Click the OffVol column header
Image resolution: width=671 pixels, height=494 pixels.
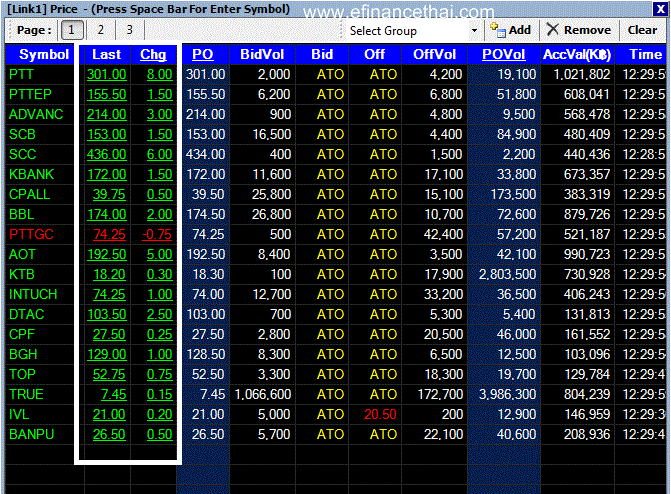click(434, 54)
